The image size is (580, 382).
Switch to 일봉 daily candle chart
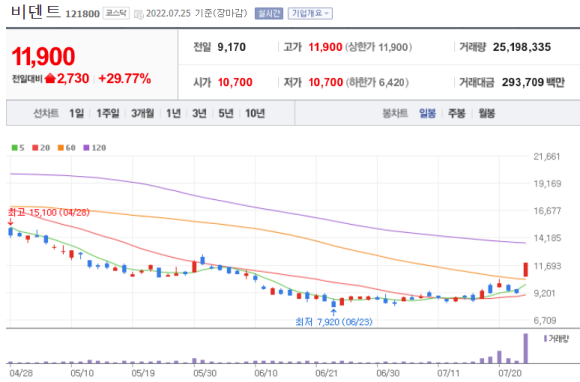(427, 113)
